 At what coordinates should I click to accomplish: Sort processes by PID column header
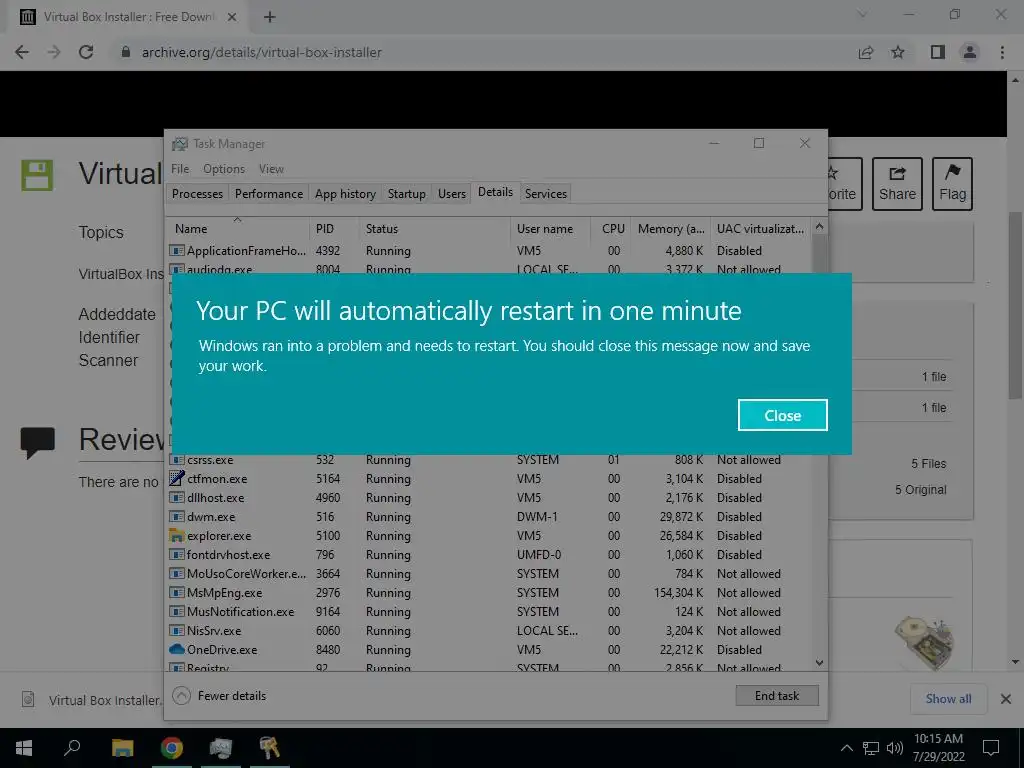334,229
